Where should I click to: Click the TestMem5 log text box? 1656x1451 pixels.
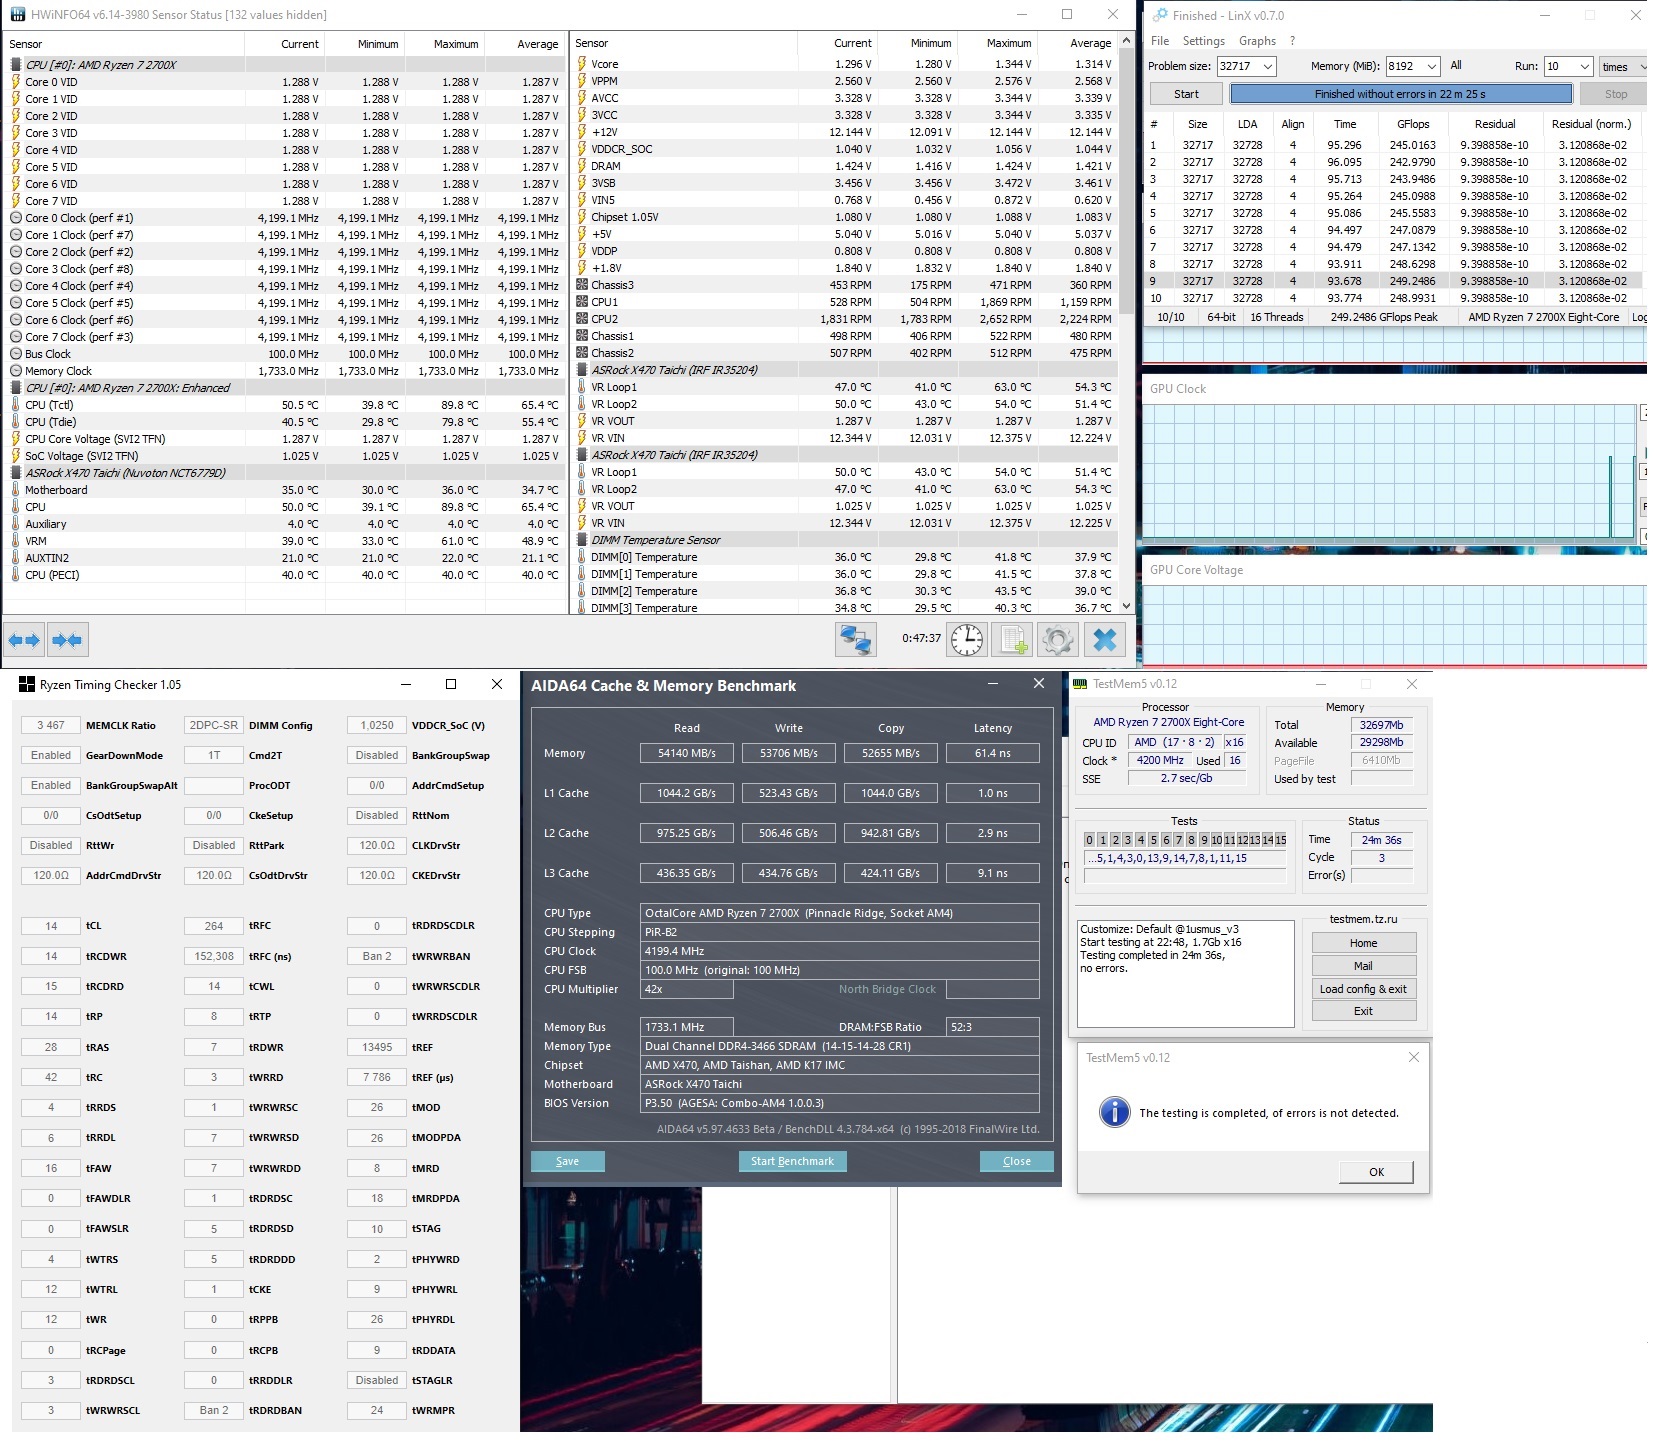coord(1185,973)
